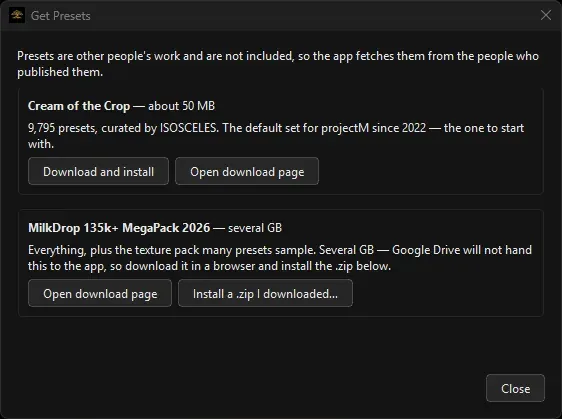
Task: Click the 'Everything, plus the texture pack' description
Action: click(x=280, y=258)
